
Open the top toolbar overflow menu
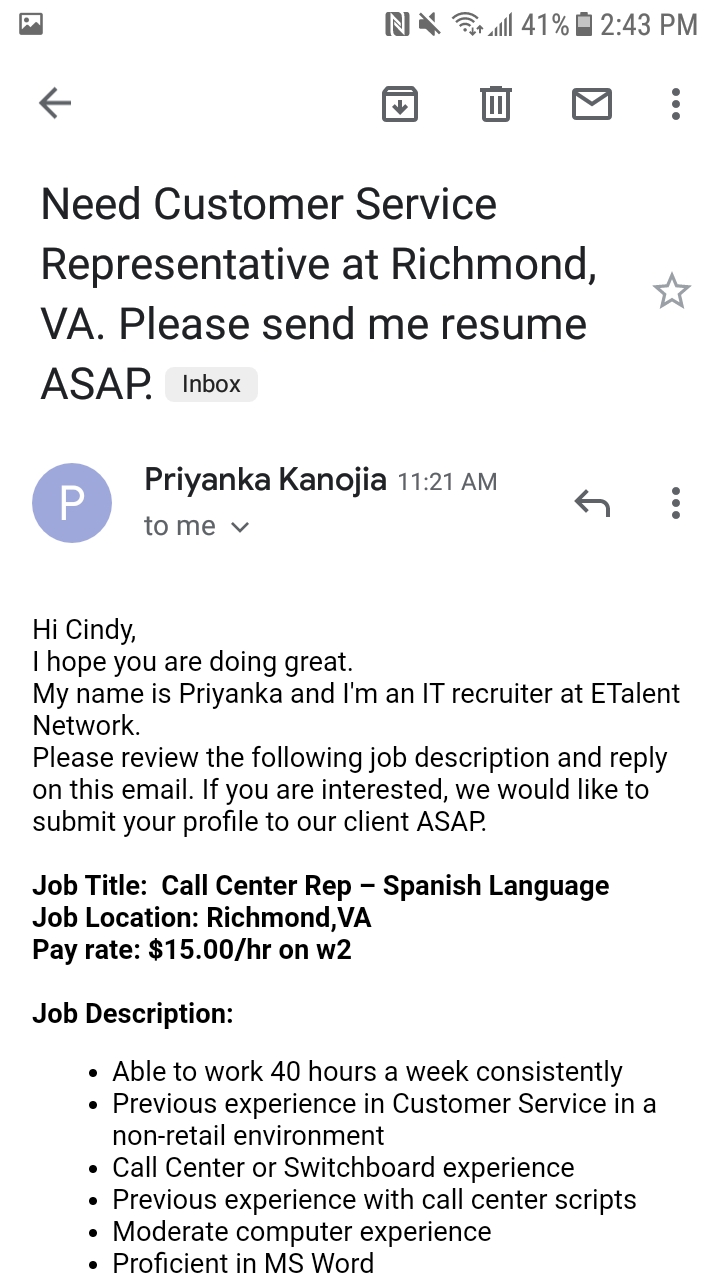676,103
